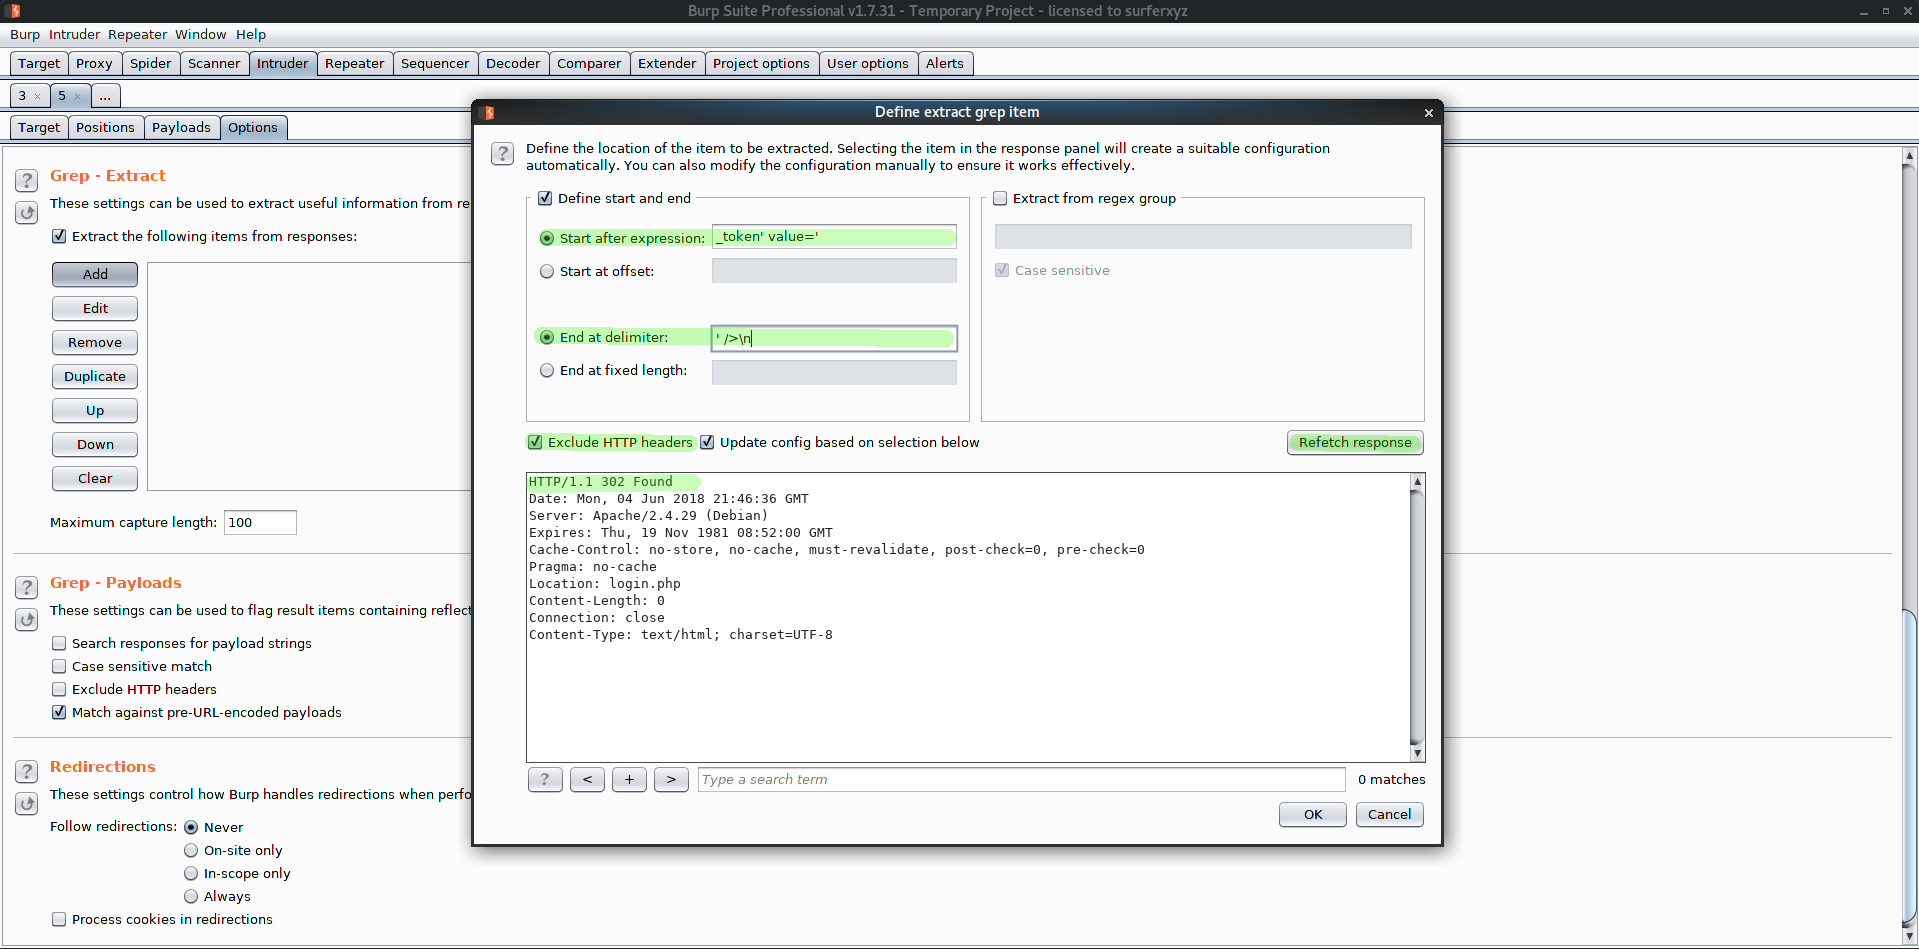Close Intruder attack tab 3

click(x=37, y=97)
